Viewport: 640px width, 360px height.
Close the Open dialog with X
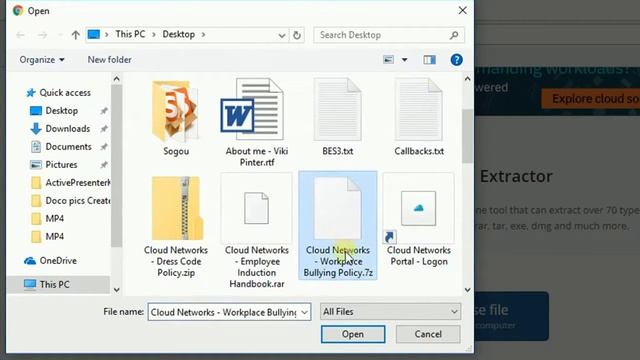coord(462,11)
